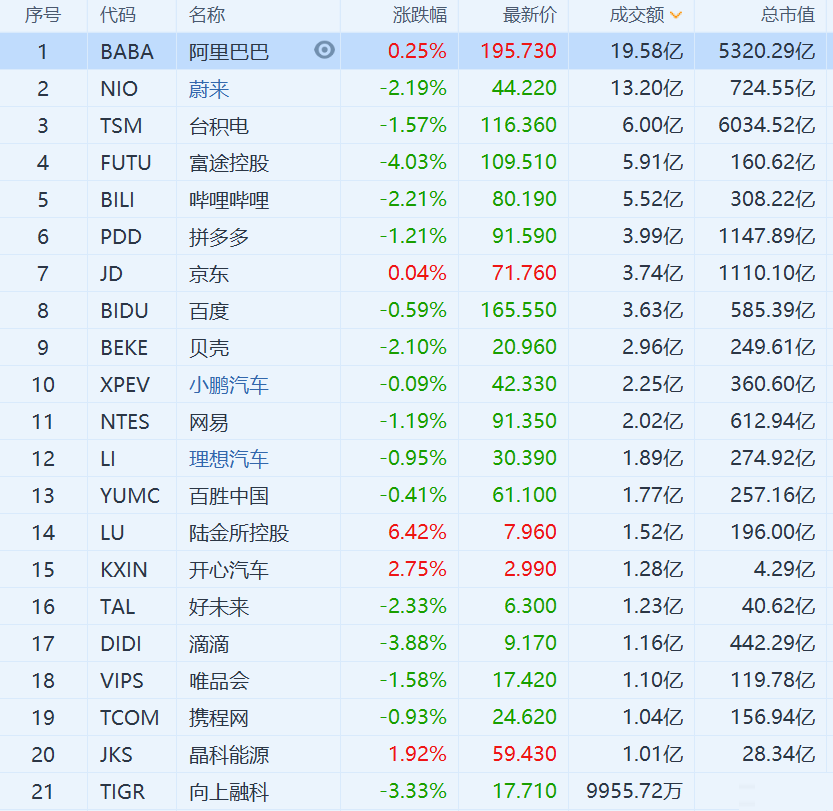Select the YUMC stock code

[130, 496]
